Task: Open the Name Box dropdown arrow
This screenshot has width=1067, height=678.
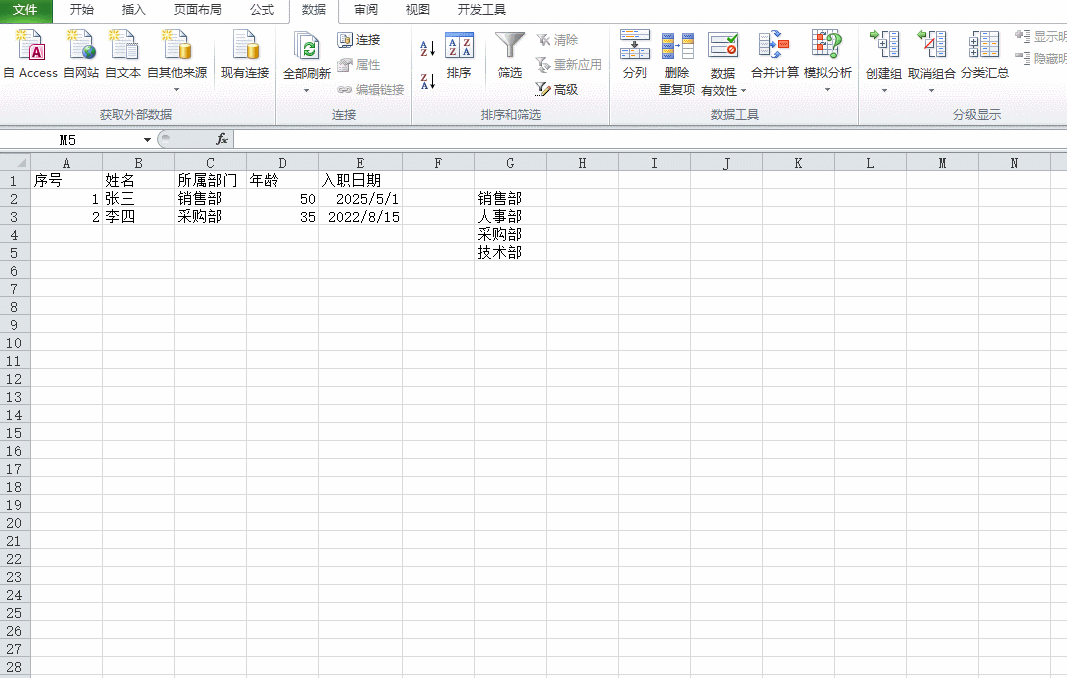Action: click(147, 140)
